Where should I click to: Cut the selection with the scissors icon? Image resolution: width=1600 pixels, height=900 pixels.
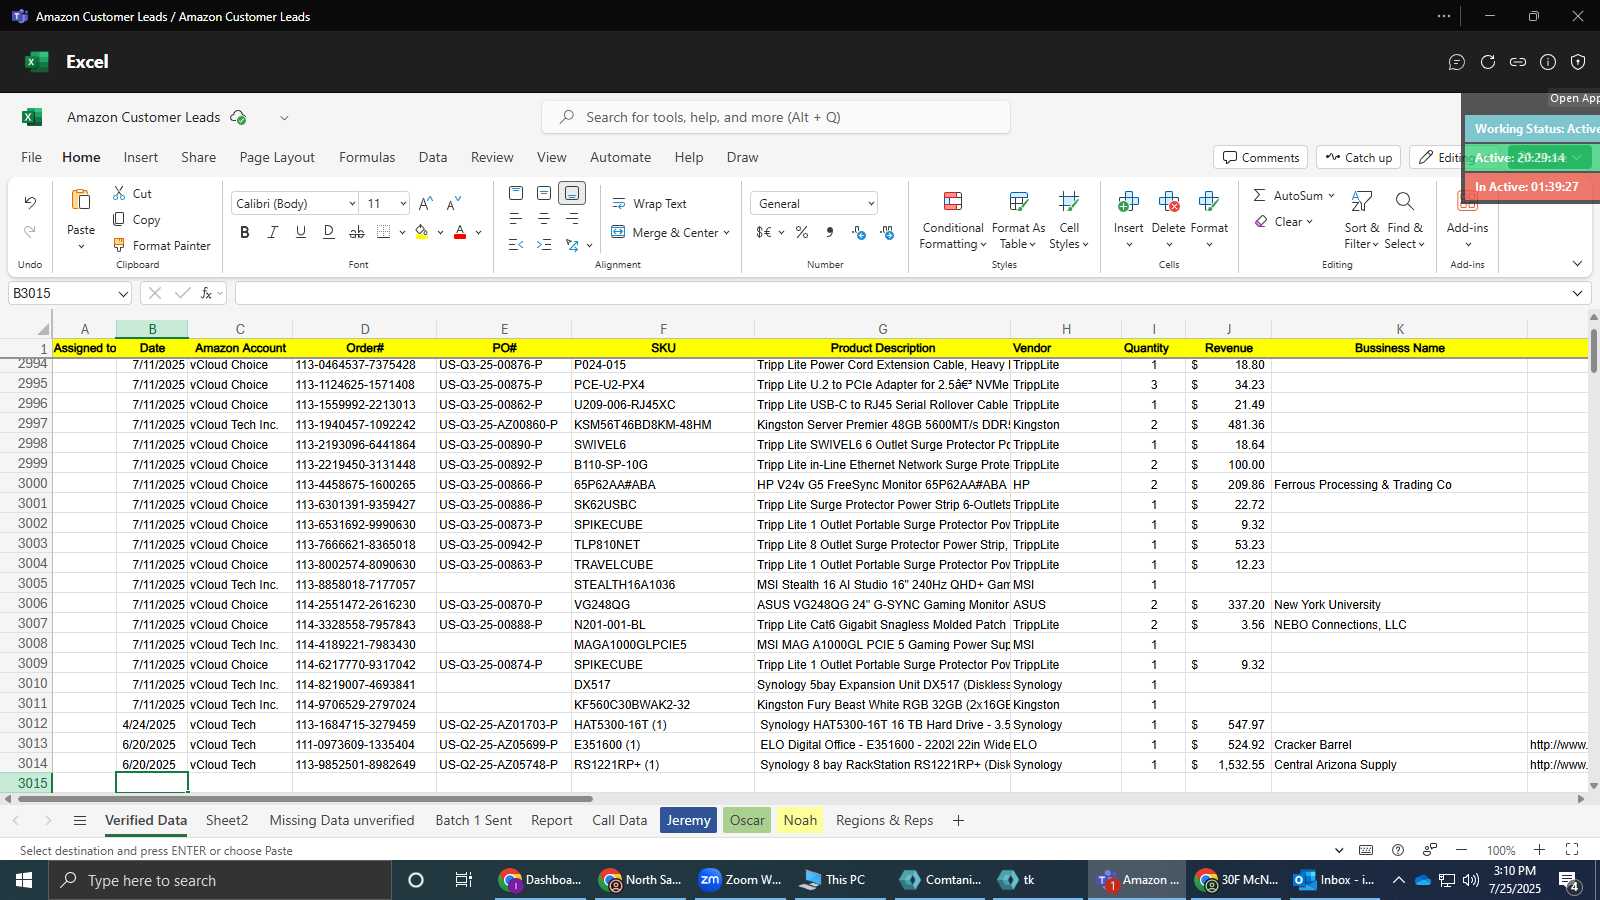click(x=119, y=193)
